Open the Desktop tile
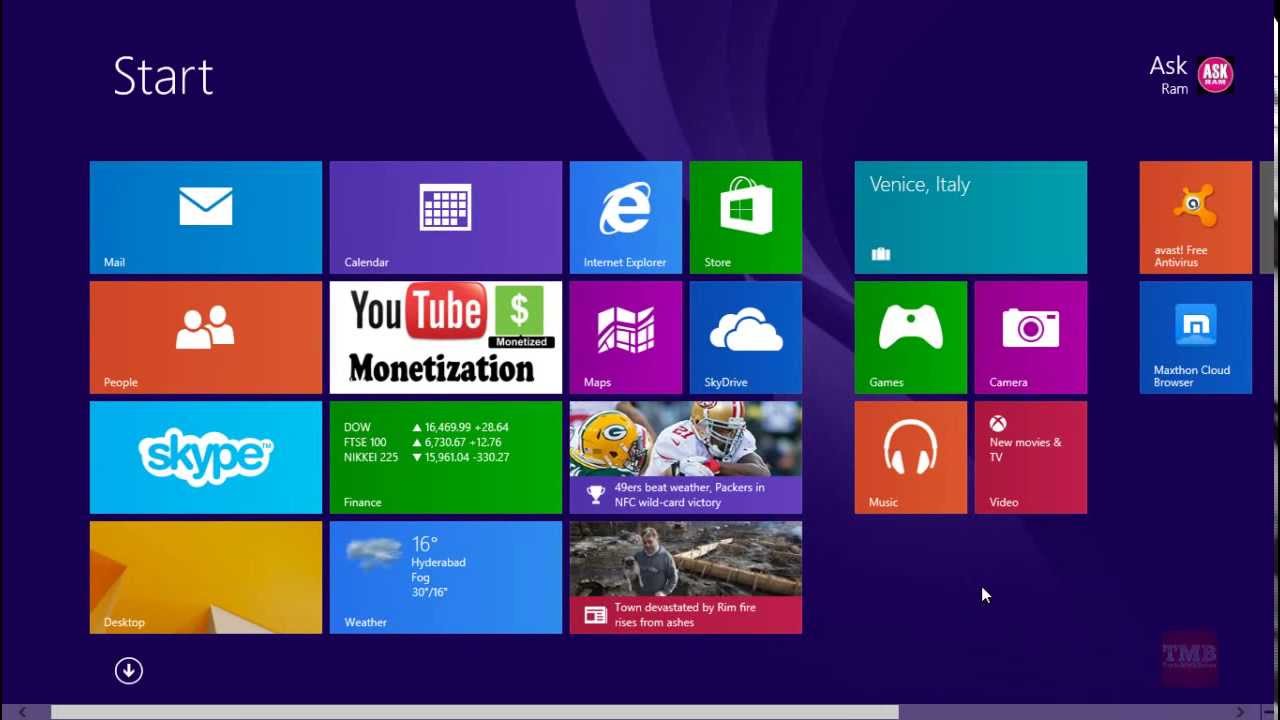The height and width of the screenshot is (720, 1280). [206, 577]
